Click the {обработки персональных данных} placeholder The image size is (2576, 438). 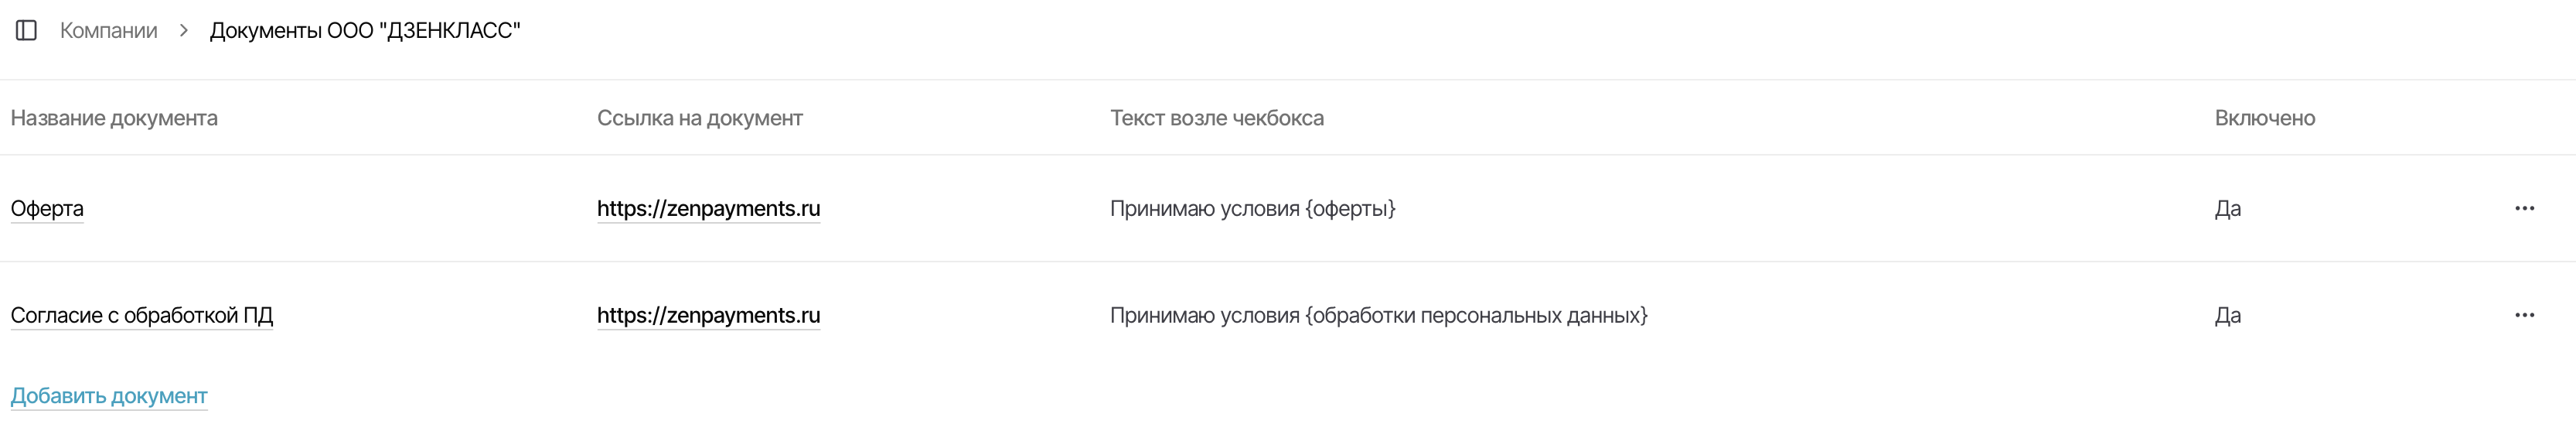[x=1476, y=315]
